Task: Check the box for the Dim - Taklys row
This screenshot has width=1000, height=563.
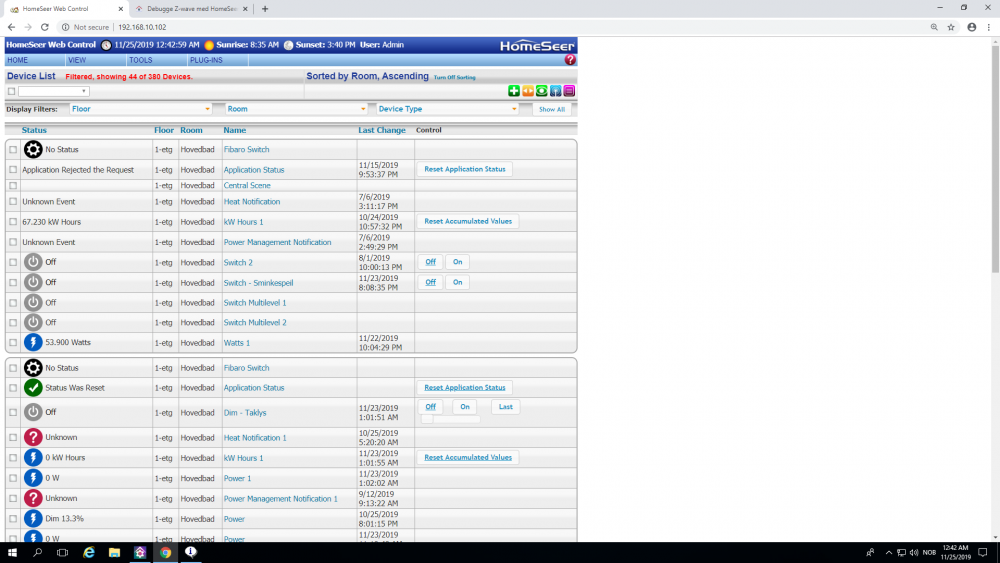Action: [x=13, y=413]
